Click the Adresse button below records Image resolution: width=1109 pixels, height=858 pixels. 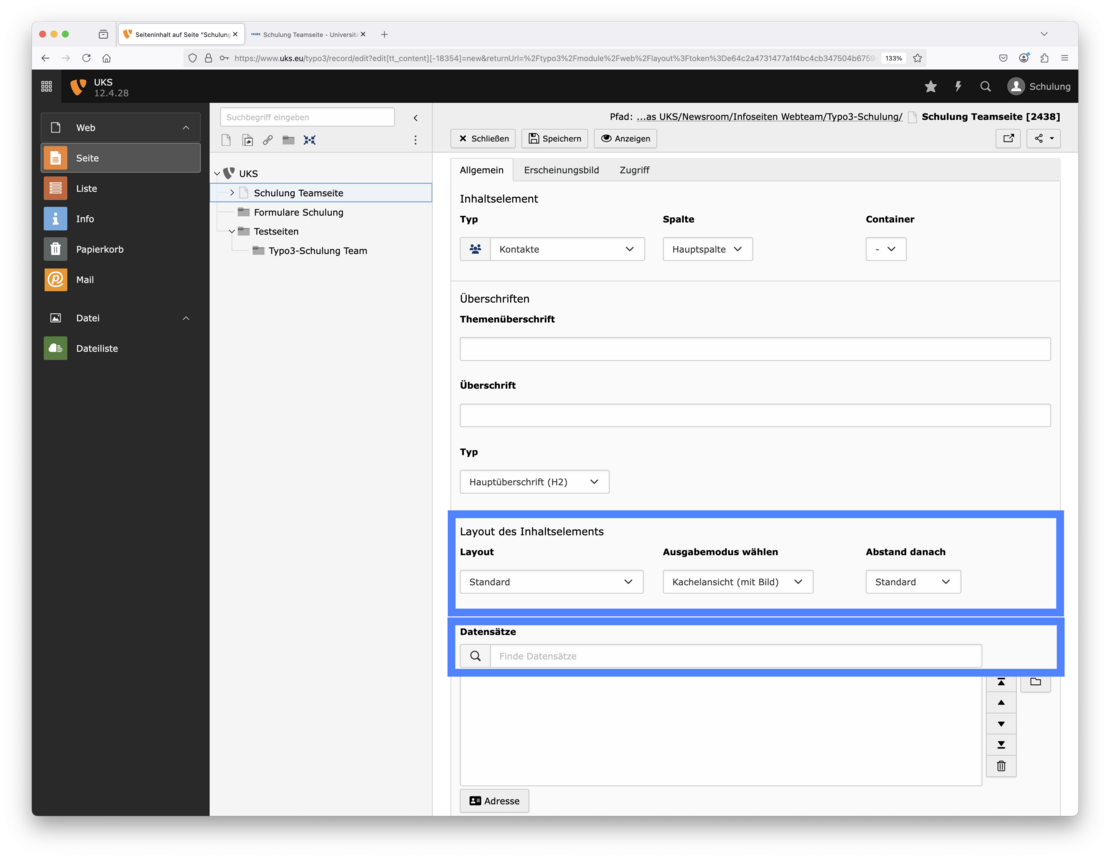coord(494,801)
